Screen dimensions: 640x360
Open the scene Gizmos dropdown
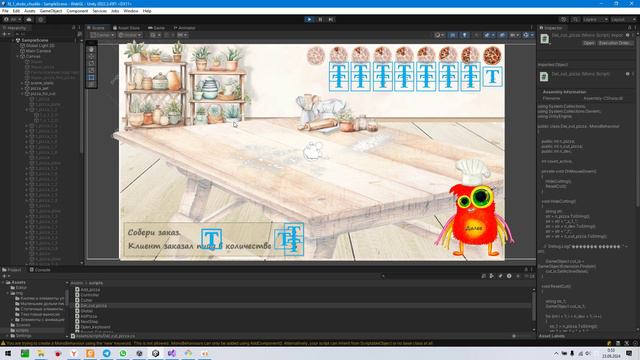528,35
